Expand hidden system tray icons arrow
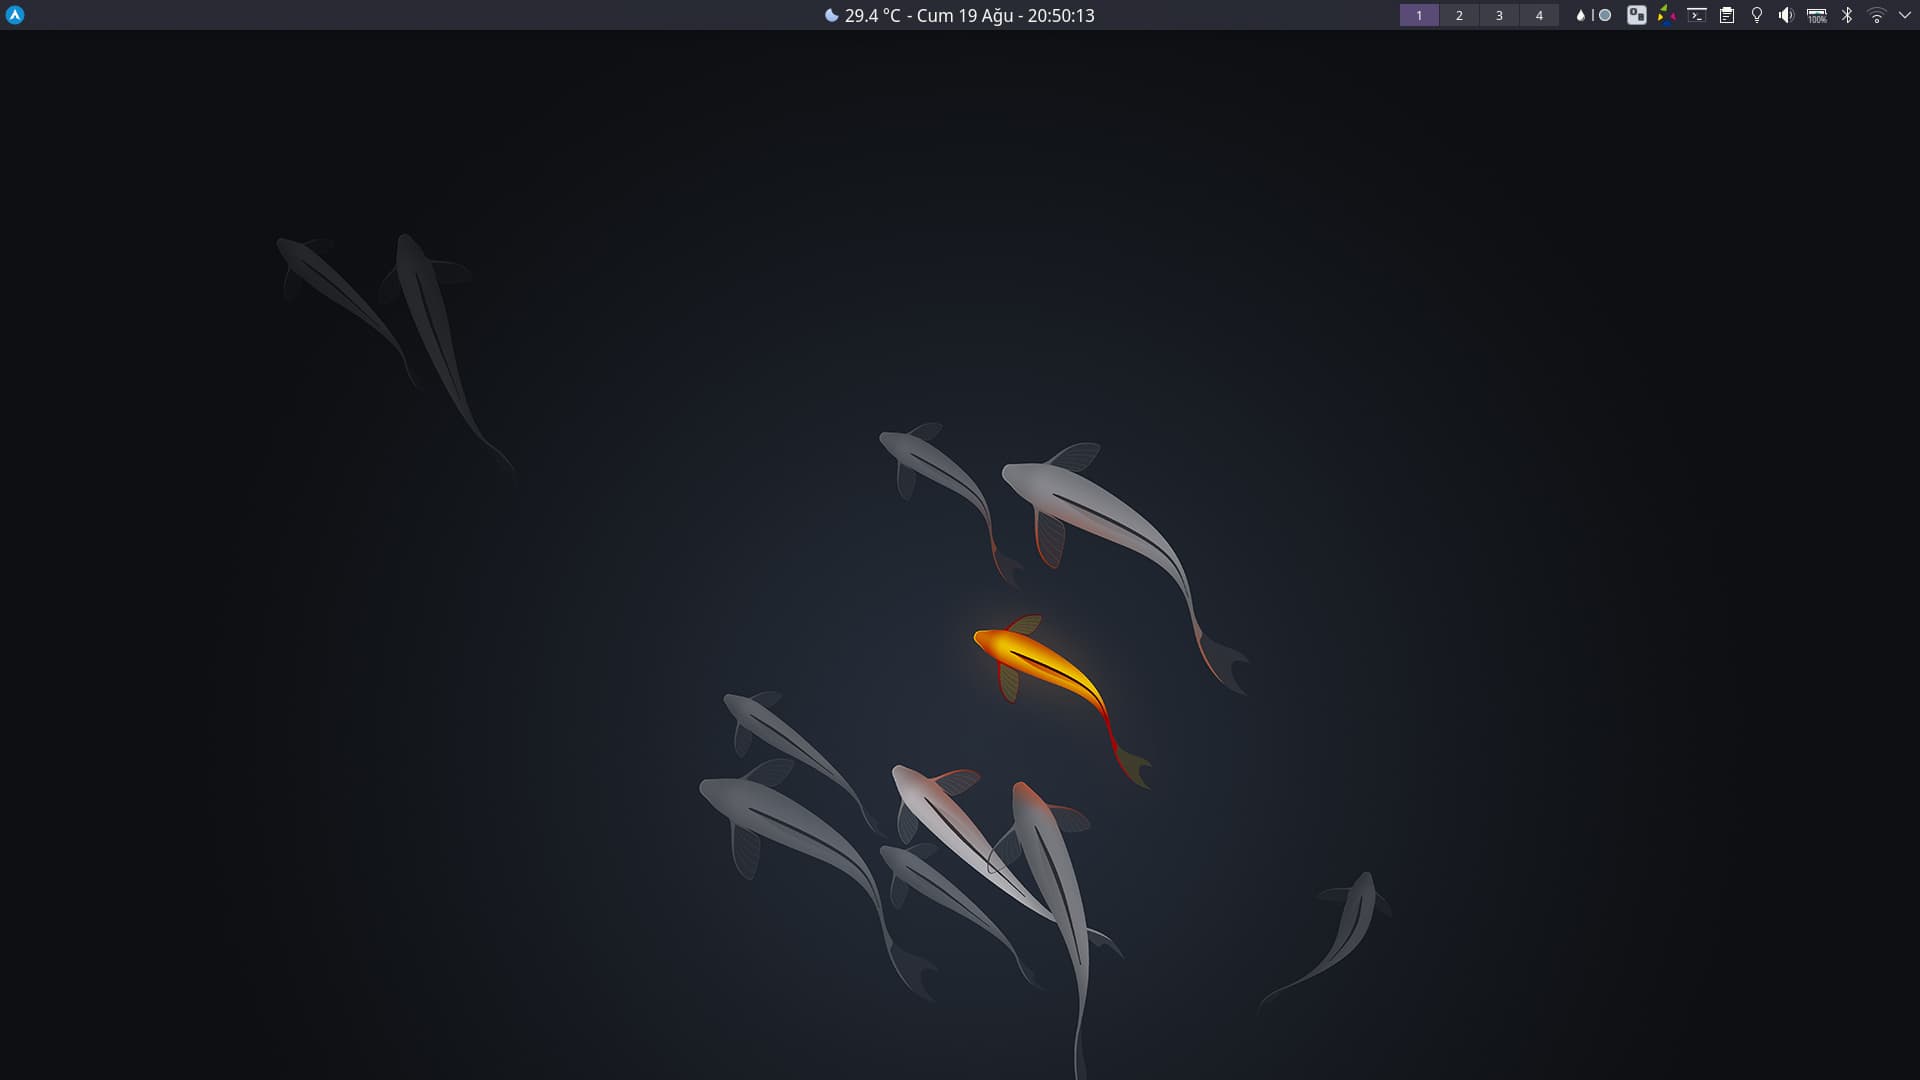The width and height of the screenshot is (1920, 1080). pyautogui.click(x=1904, y=15)
